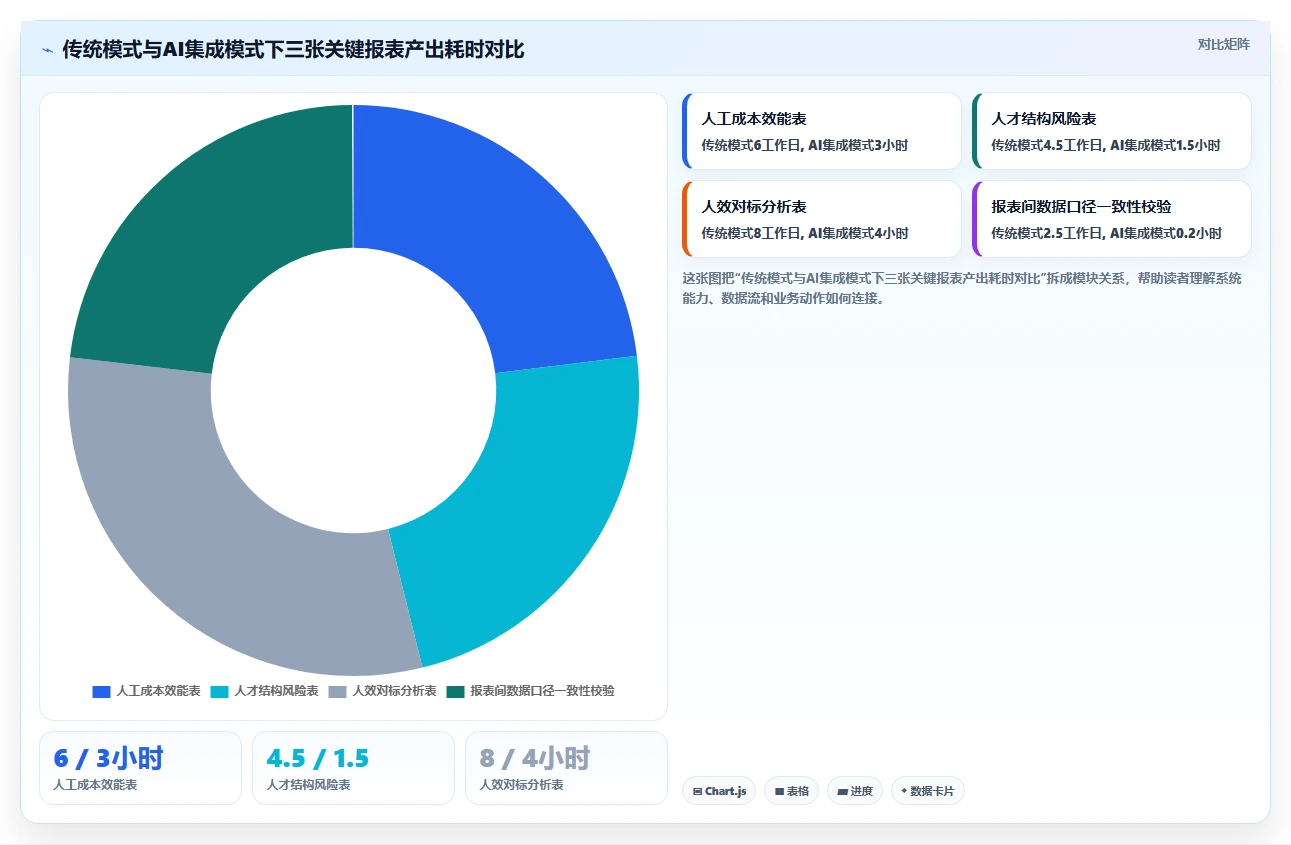Click the icon inside the 进度 tag

tap(842, 791)
